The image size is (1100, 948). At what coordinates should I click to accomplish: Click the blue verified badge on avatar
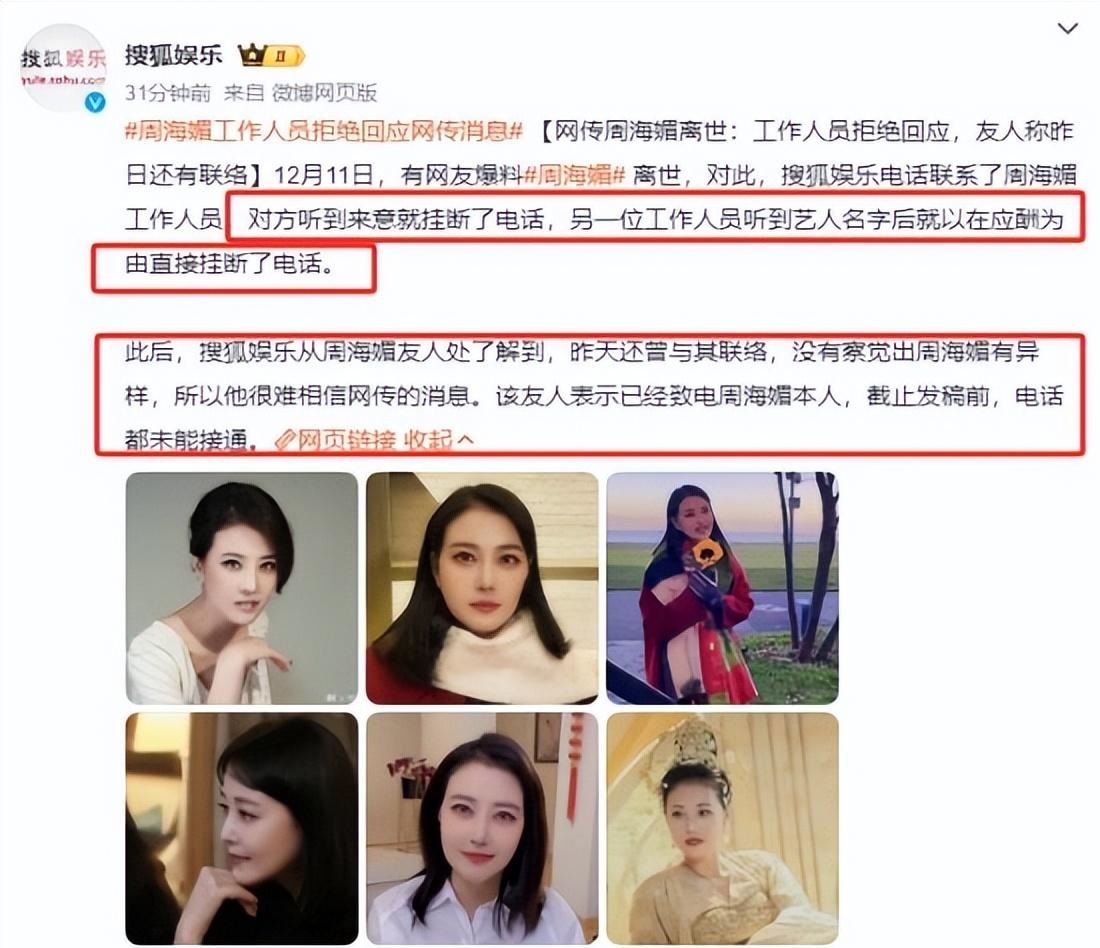point(95,102)
